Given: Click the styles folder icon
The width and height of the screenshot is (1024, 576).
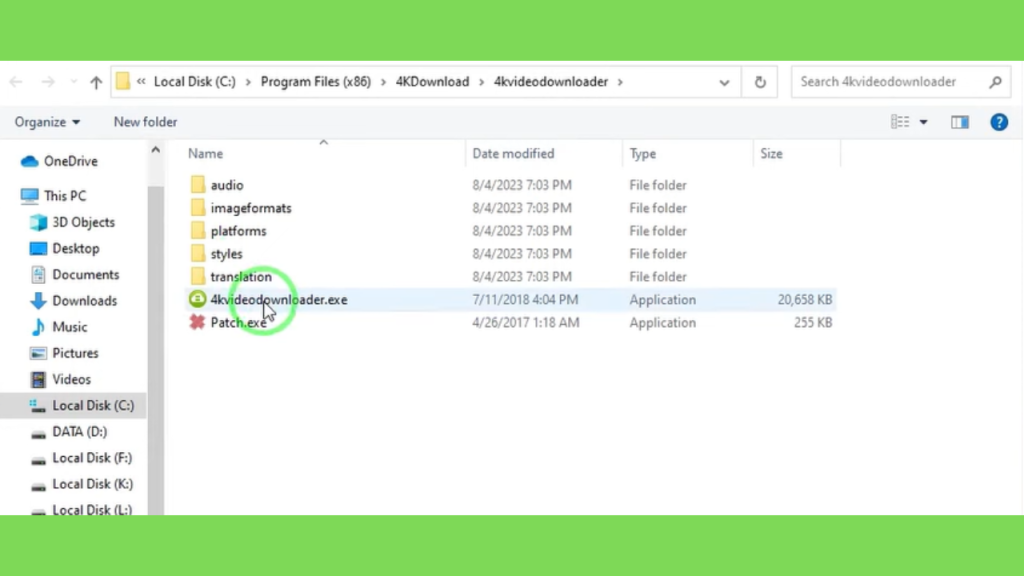Looking at the screenshot, I should pyautogui.click(x=198, y=253).
